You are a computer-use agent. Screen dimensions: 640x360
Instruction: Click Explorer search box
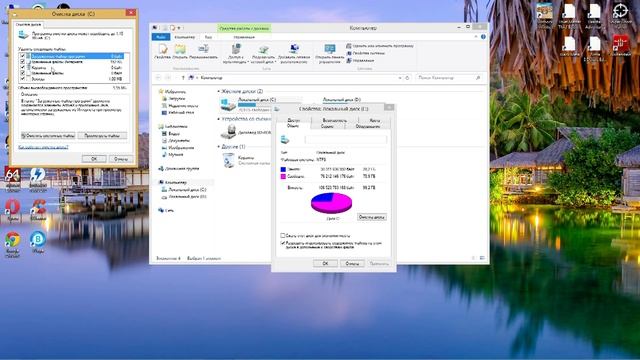449,78
